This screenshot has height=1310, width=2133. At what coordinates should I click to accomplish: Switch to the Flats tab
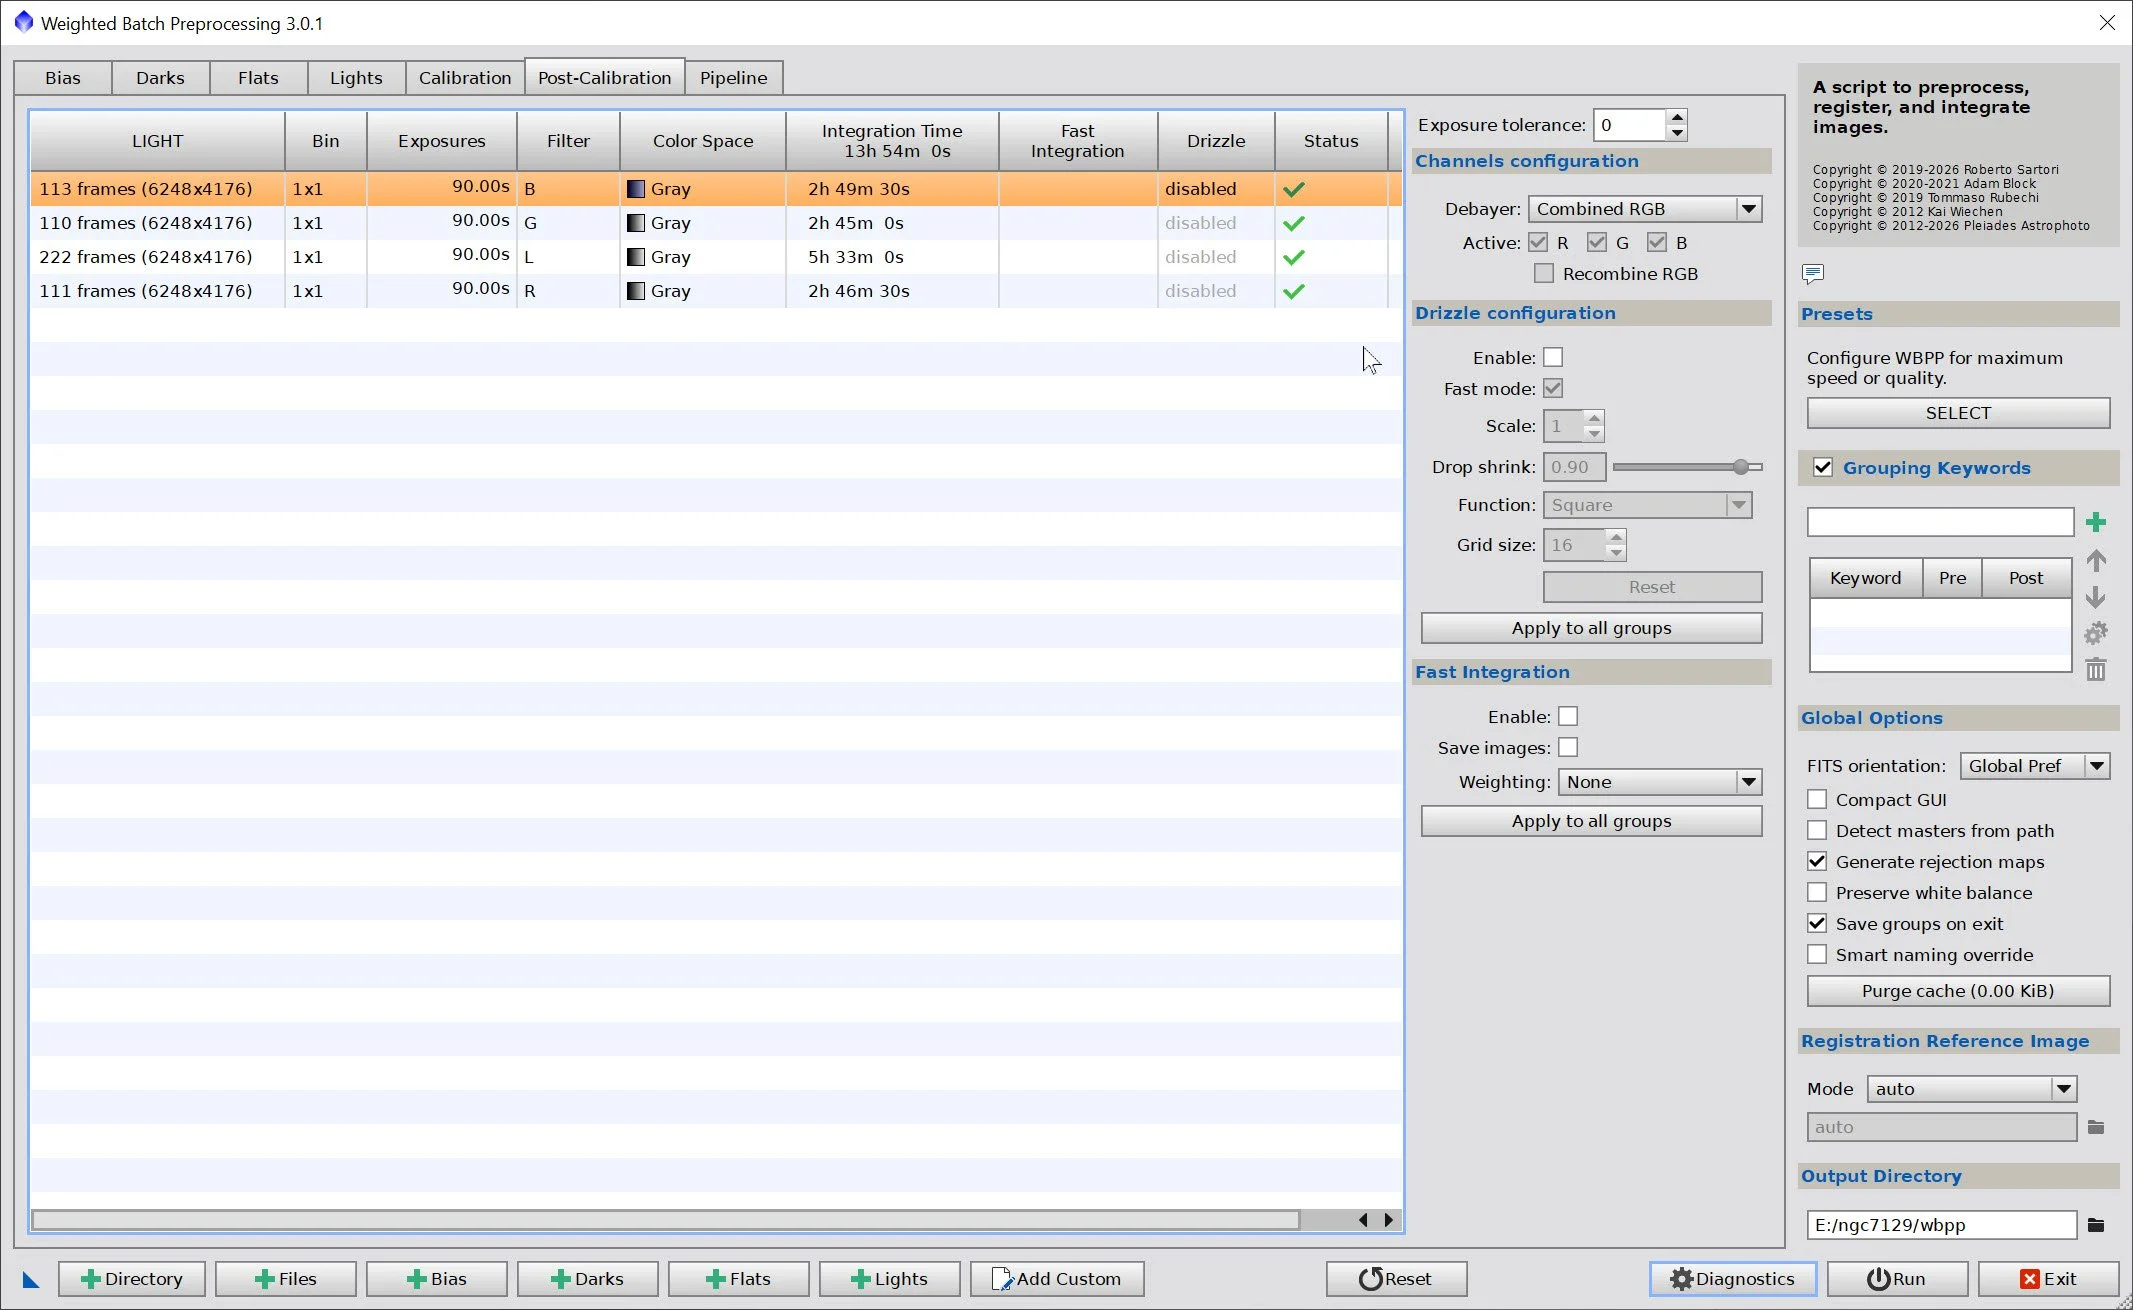(258, 78)
